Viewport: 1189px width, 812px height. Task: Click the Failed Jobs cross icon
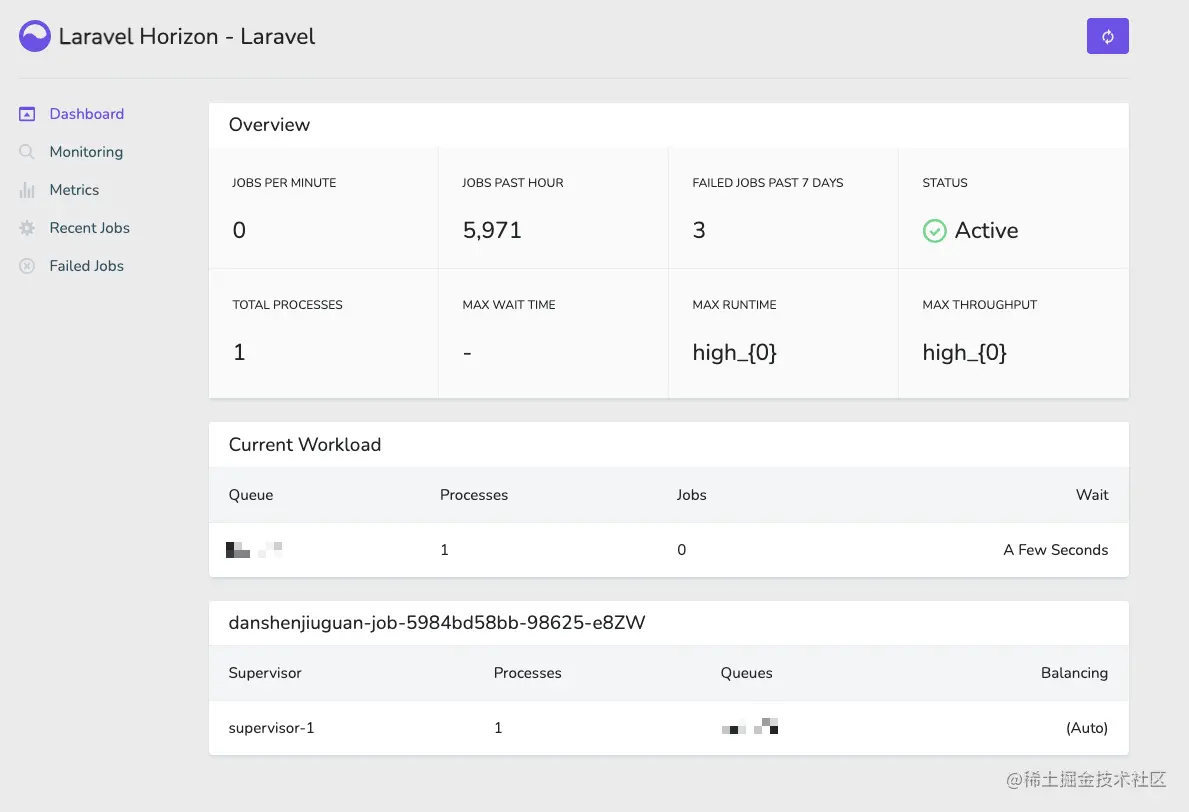[x=27, y=265]
